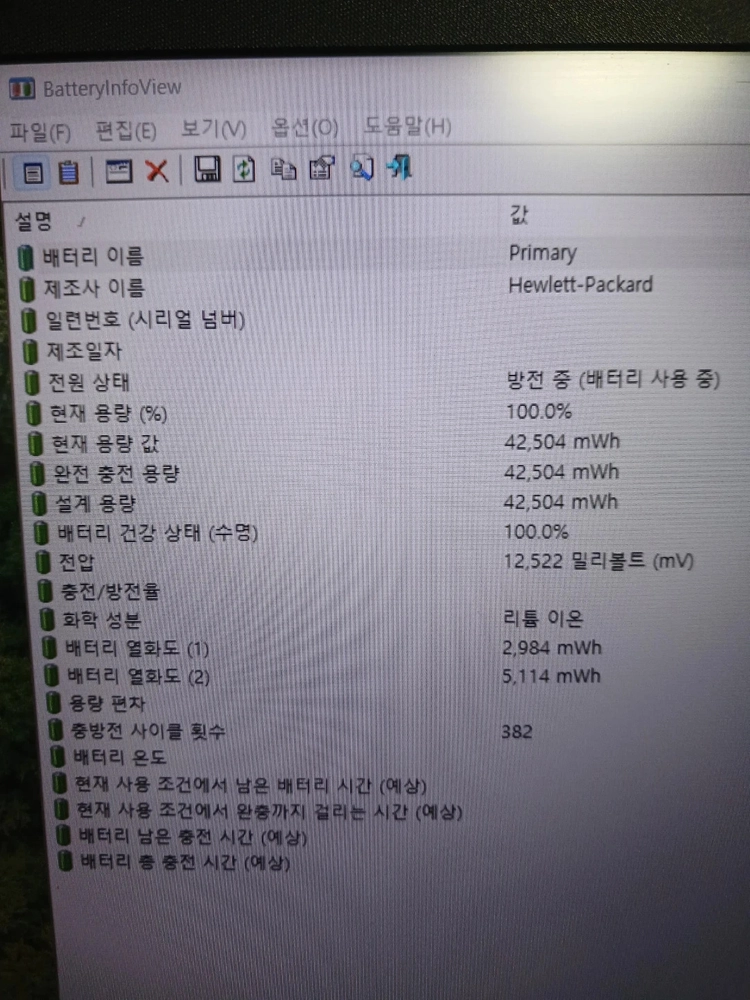
Task: Open the window-style toolbar icon next to red X
Action: (119, 172)
